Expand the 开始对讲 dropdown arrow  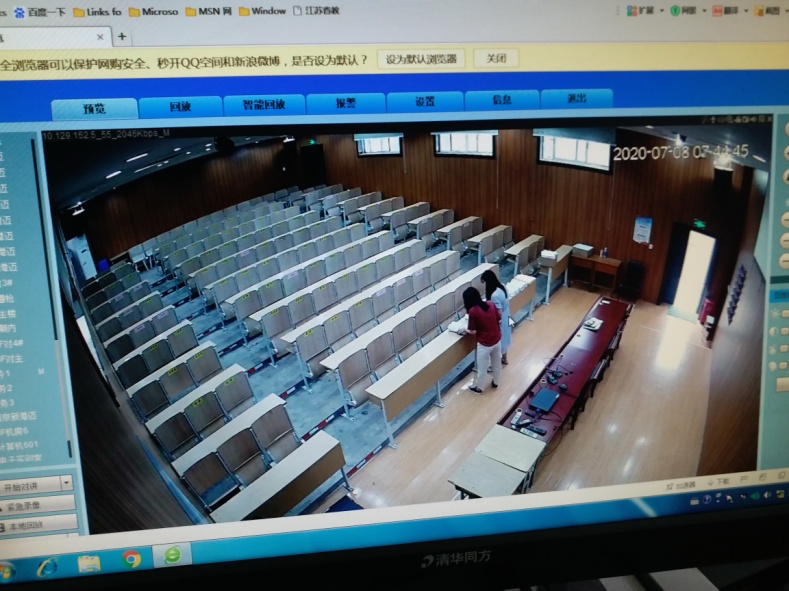(x=67, y=484)
